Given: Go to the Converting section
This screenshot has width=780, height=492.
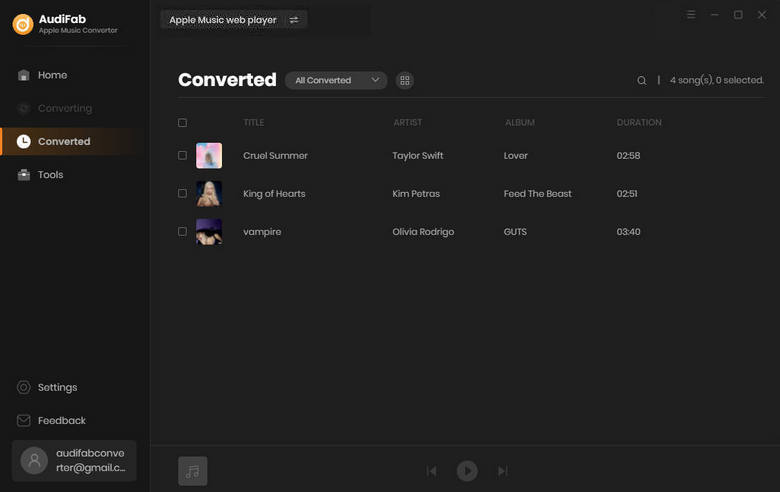Looking at the screenshot, I should [65, 108].
